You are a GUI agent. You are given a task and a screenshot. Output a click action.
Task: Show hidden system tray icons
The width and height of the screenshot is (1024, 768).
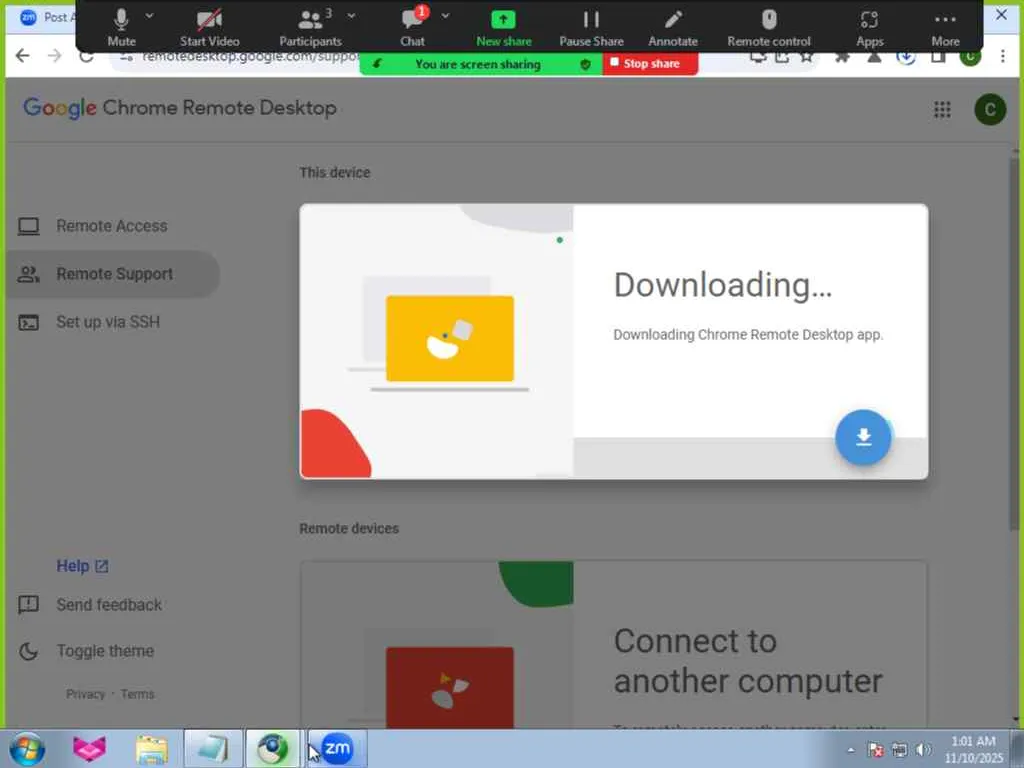tap(851, 750)
